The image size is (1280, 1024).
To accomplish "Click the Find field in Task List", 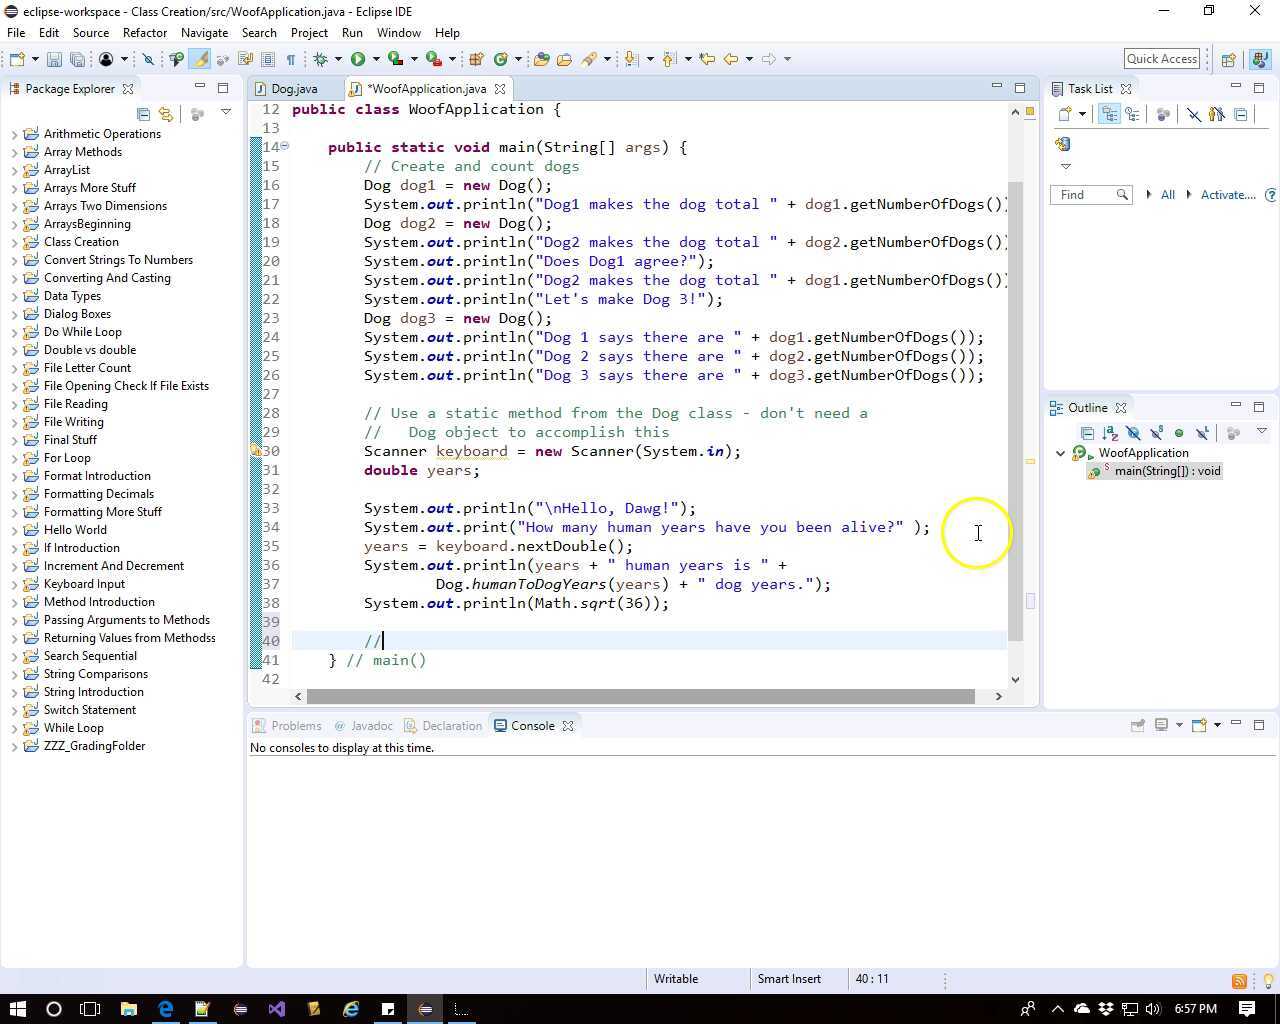I will point(1085,195).
